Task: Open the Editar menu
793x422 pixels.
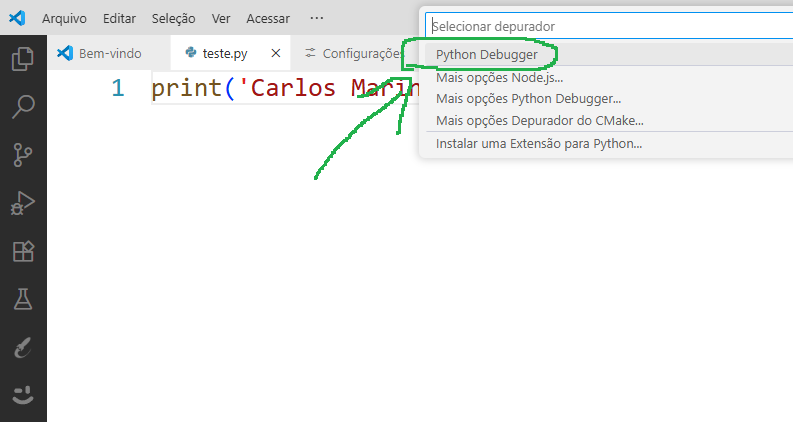Action: (x=119, y=18)
